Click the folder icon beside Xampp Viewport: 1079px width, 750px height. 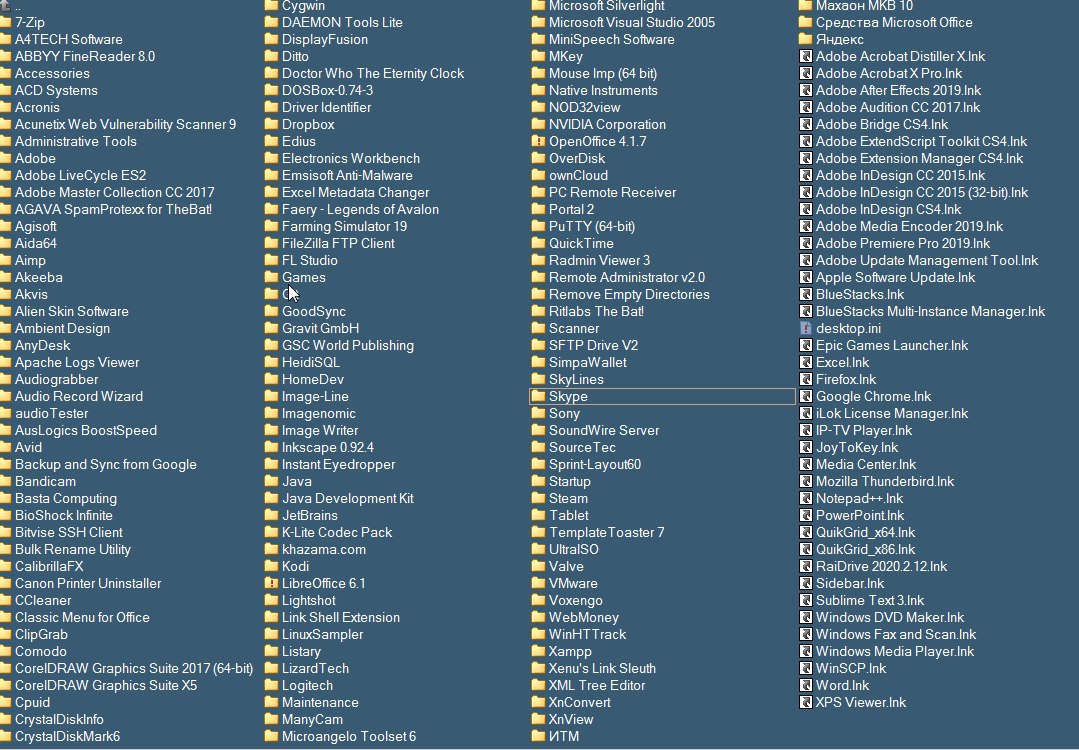click(538, 651)
